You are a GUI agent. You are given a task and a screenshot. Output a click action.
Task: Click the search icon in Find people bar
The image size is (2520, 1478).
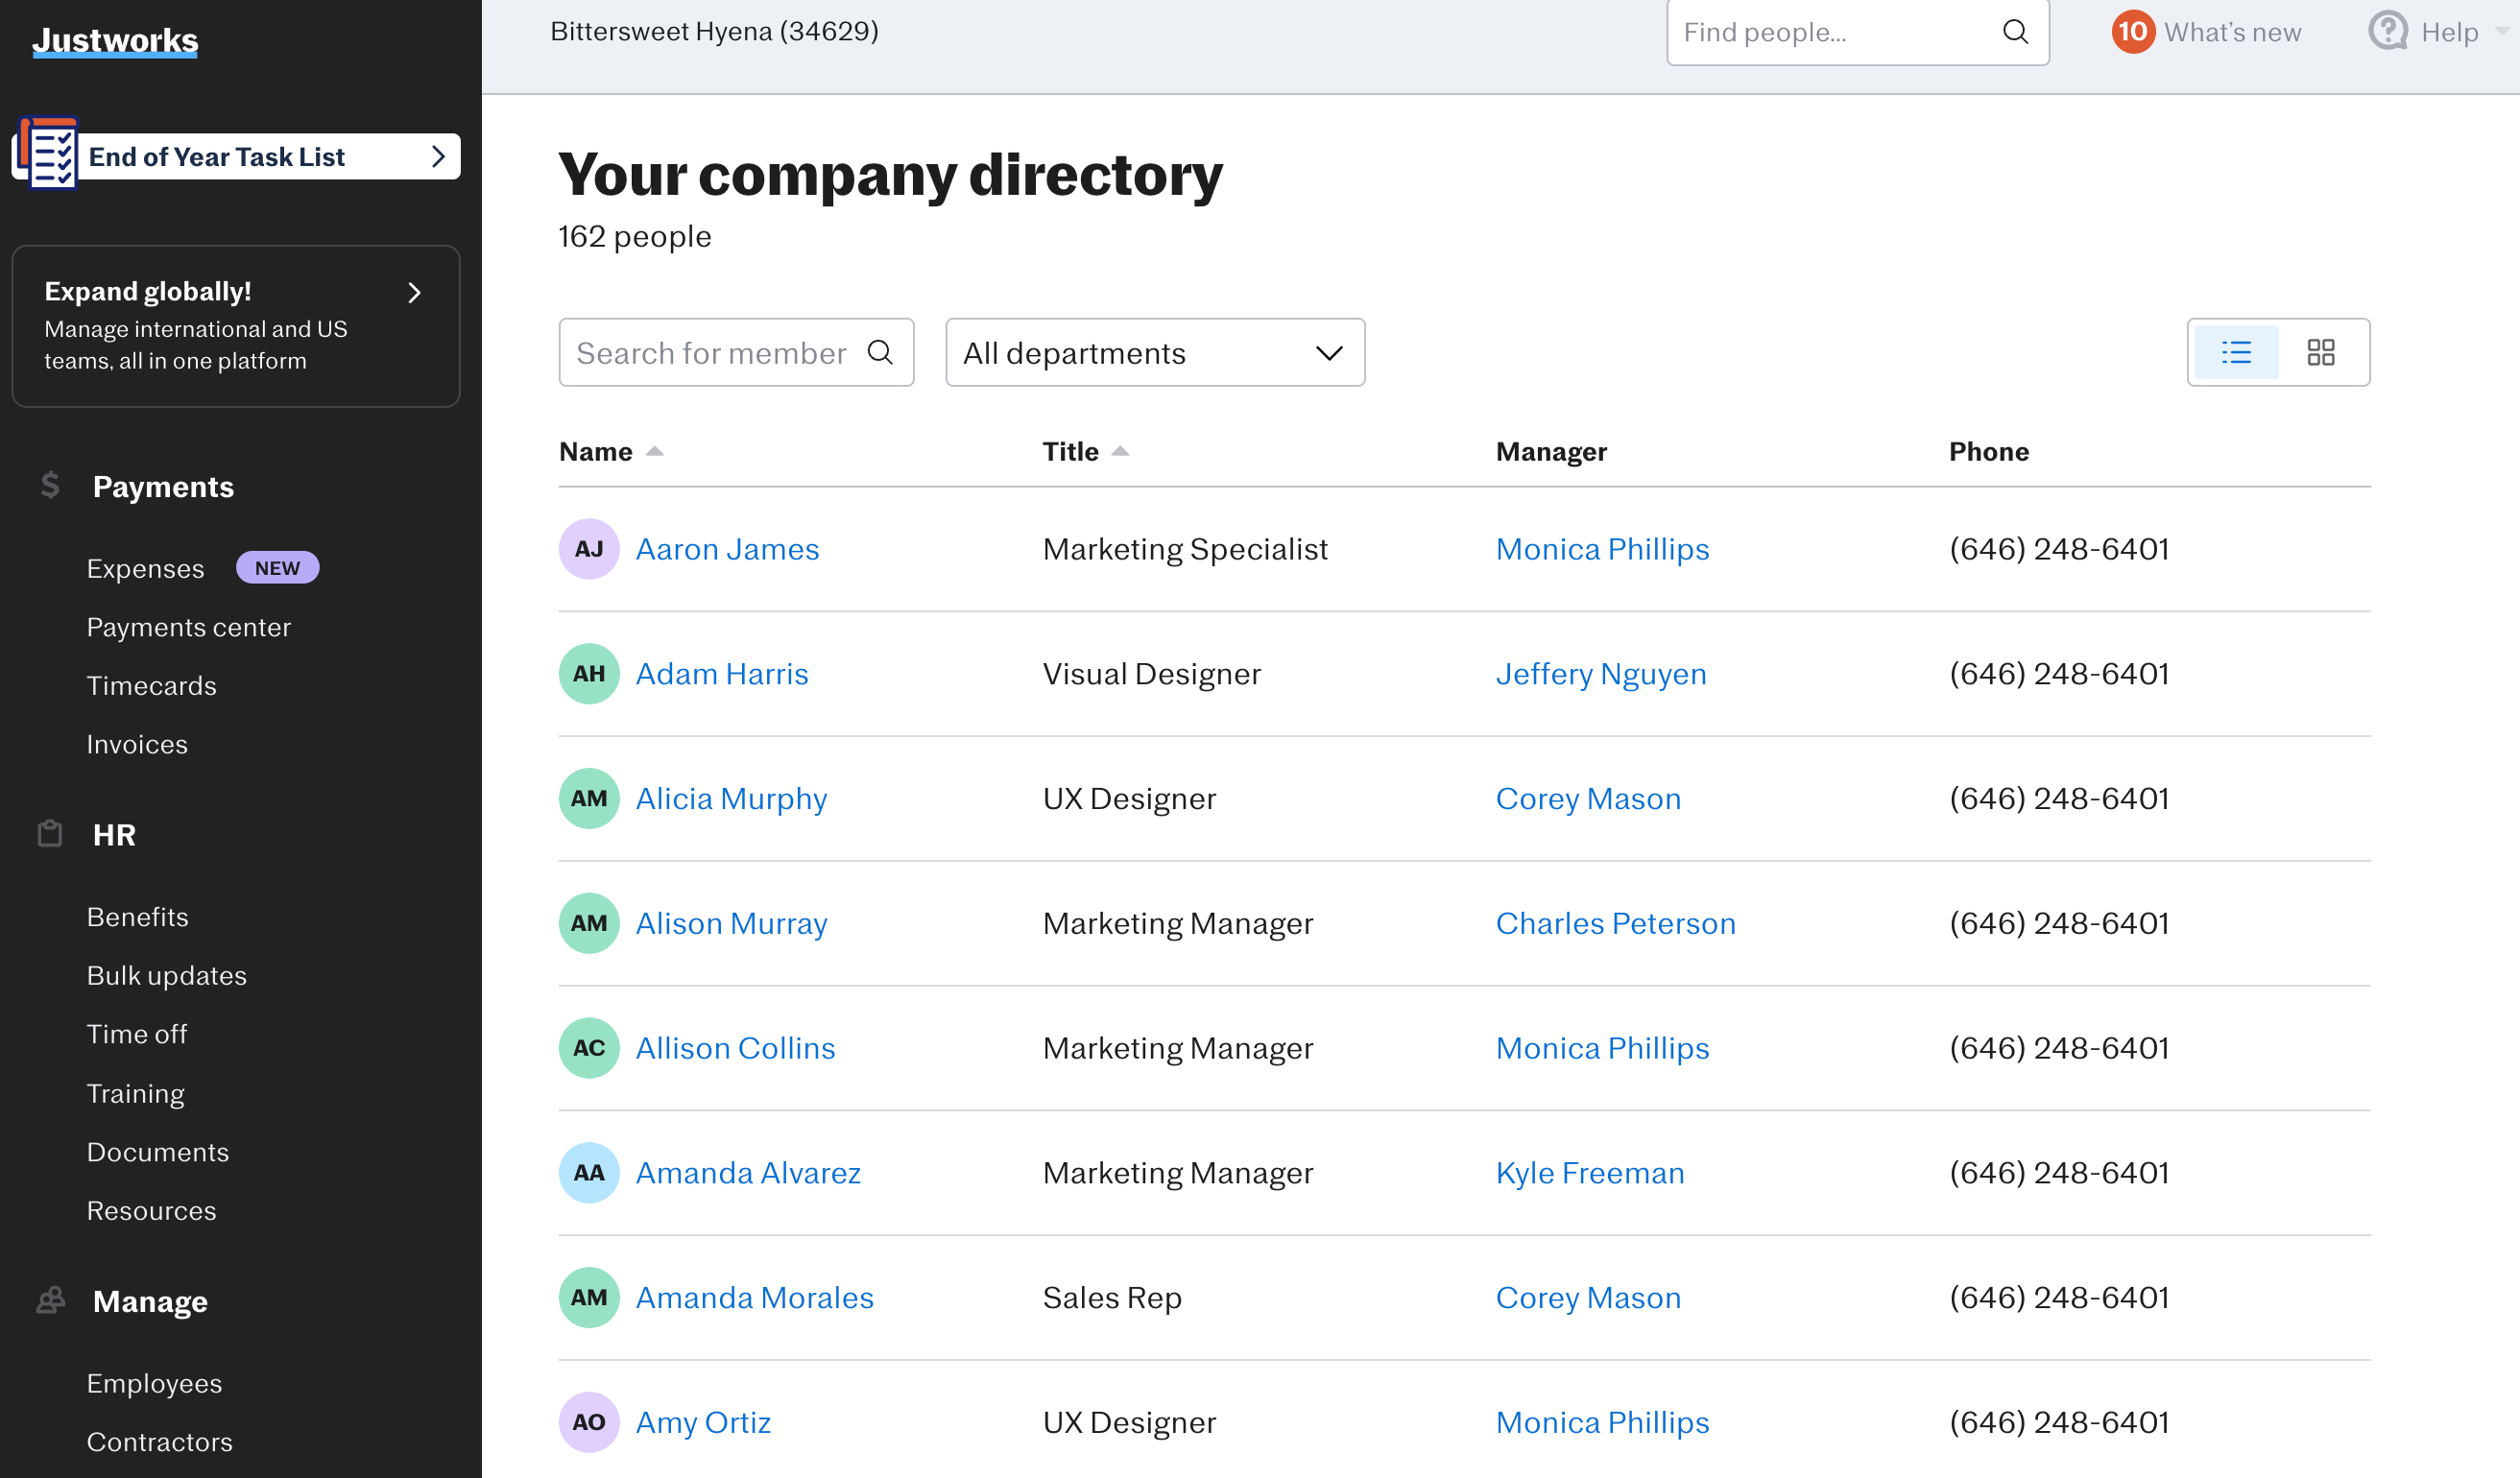pyautogui.click(x=2015, y=32)
